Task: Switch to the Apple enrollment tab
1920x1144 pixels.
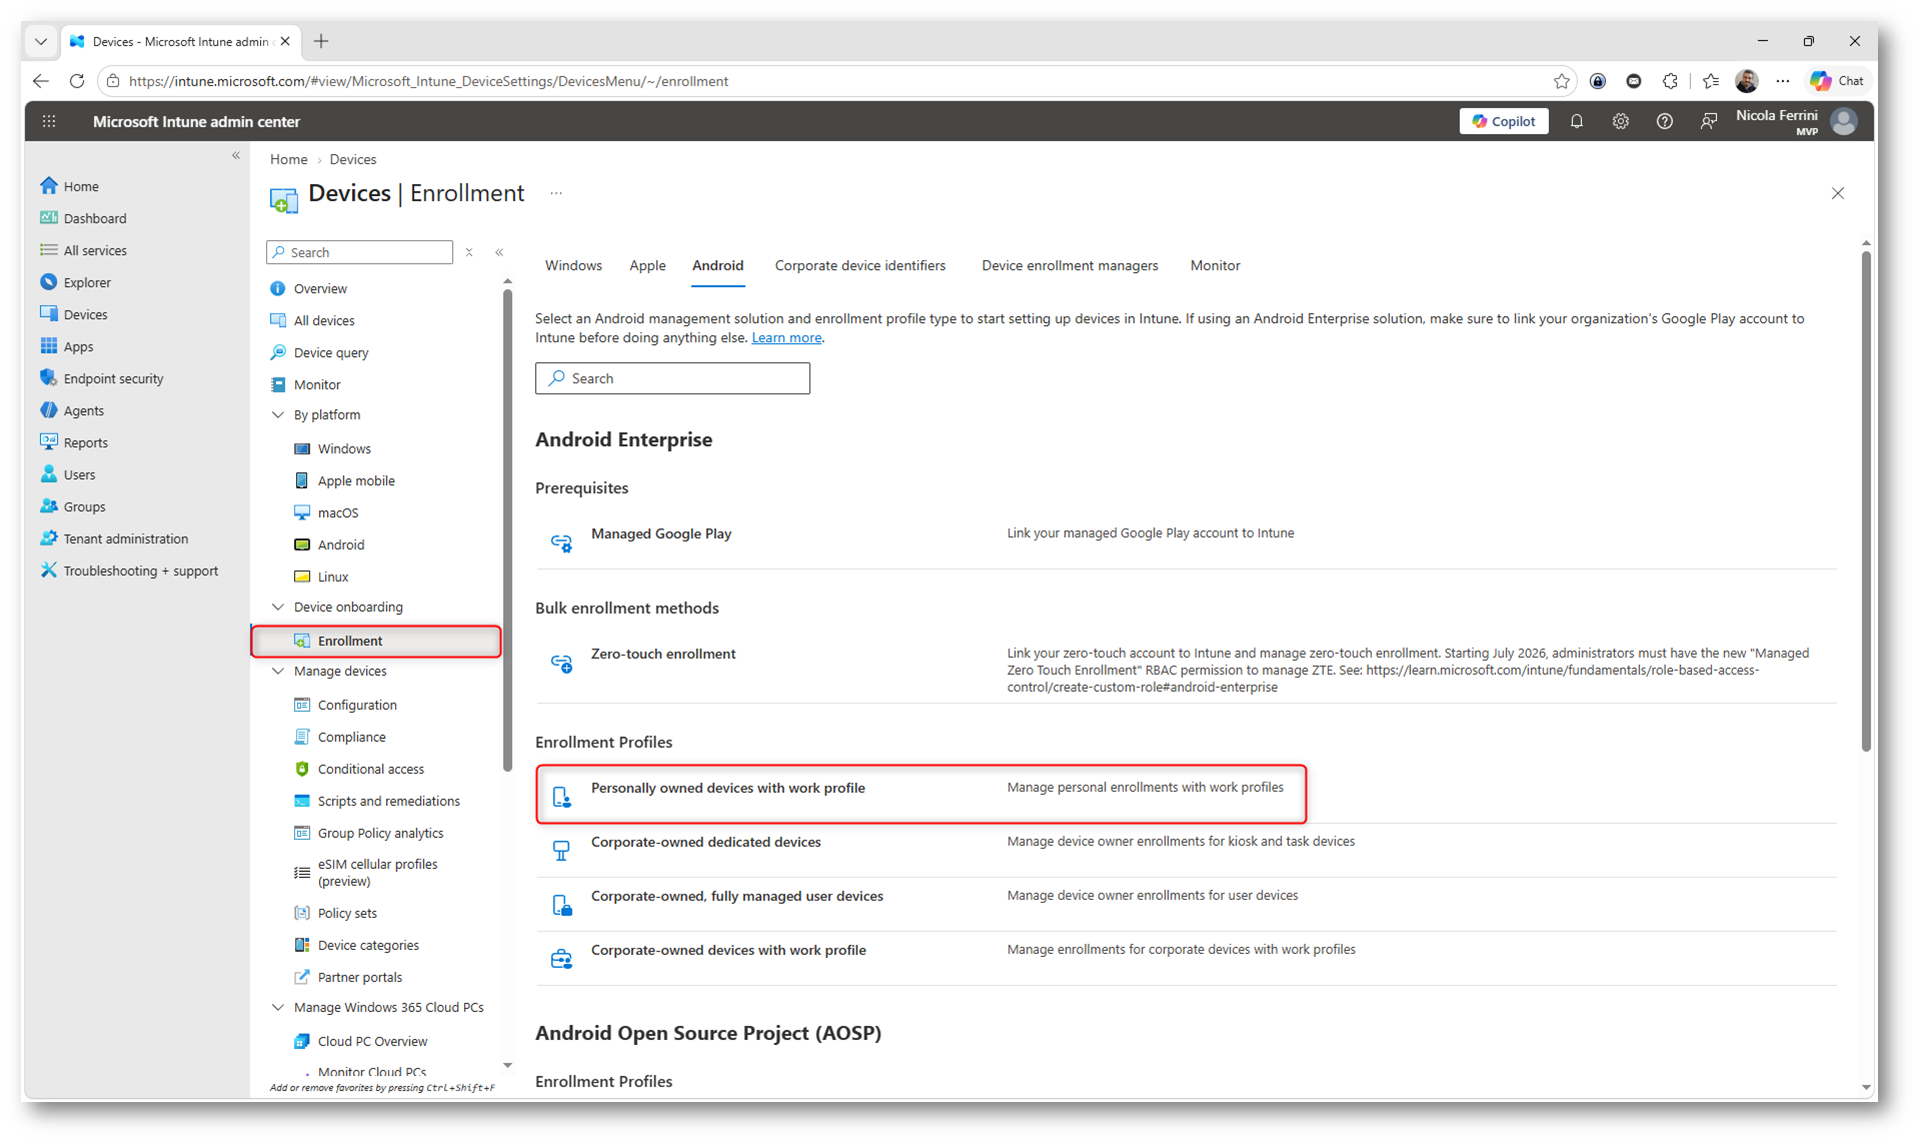Action: coord(647,266)
